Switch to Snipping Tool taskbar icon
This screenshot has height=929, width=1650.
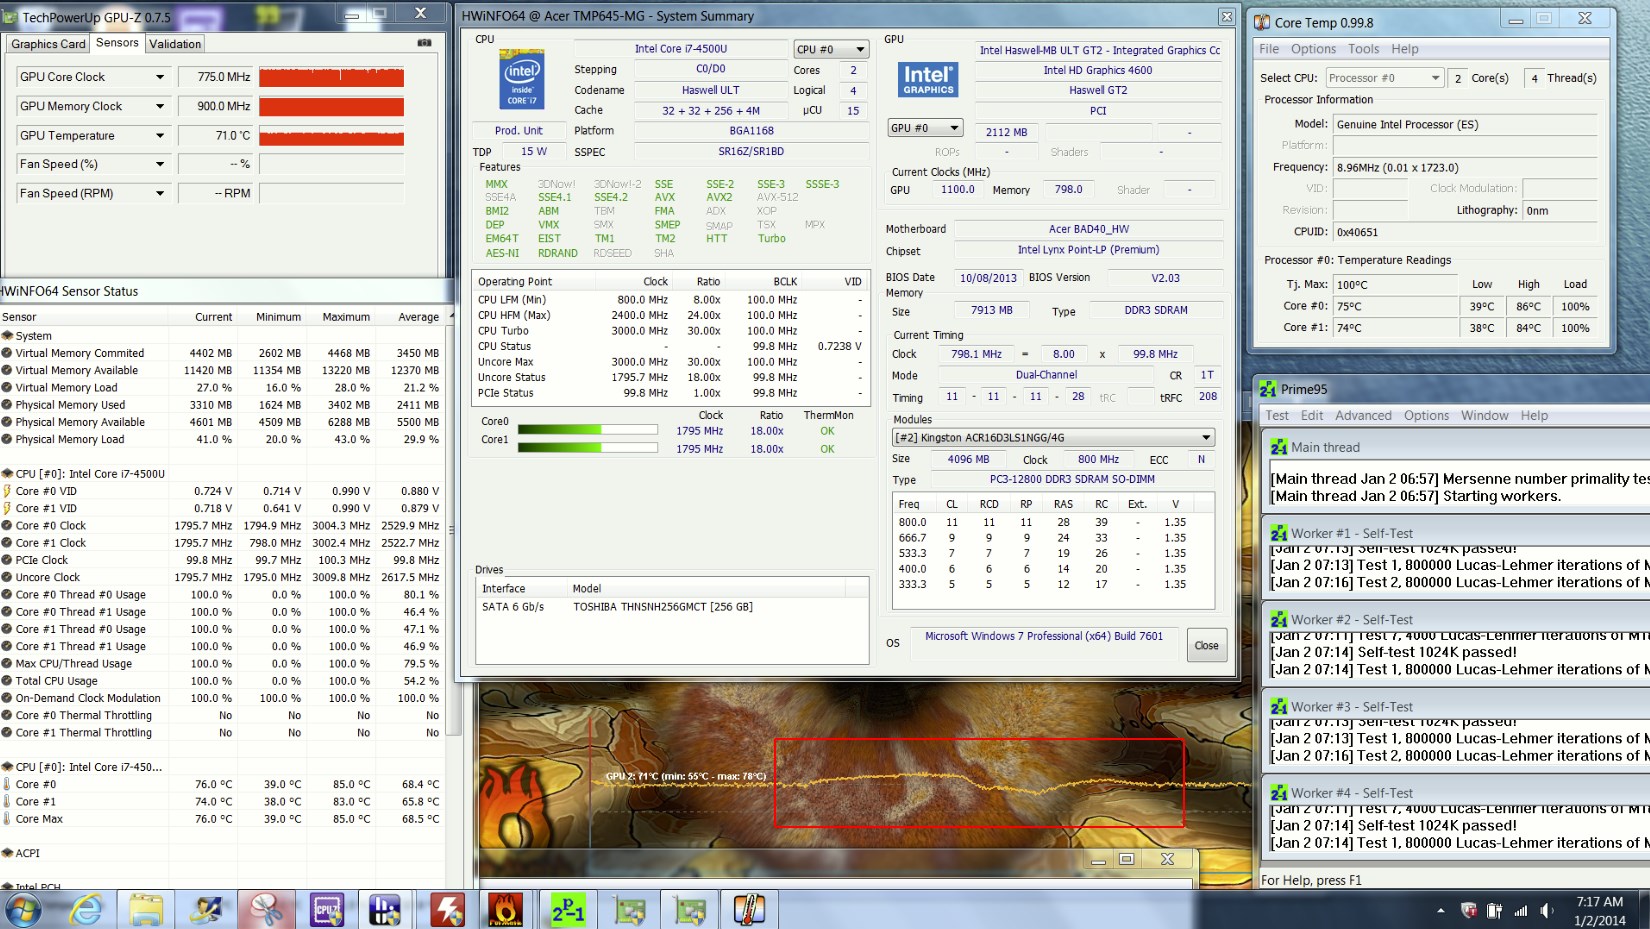[x=266, y=909]
